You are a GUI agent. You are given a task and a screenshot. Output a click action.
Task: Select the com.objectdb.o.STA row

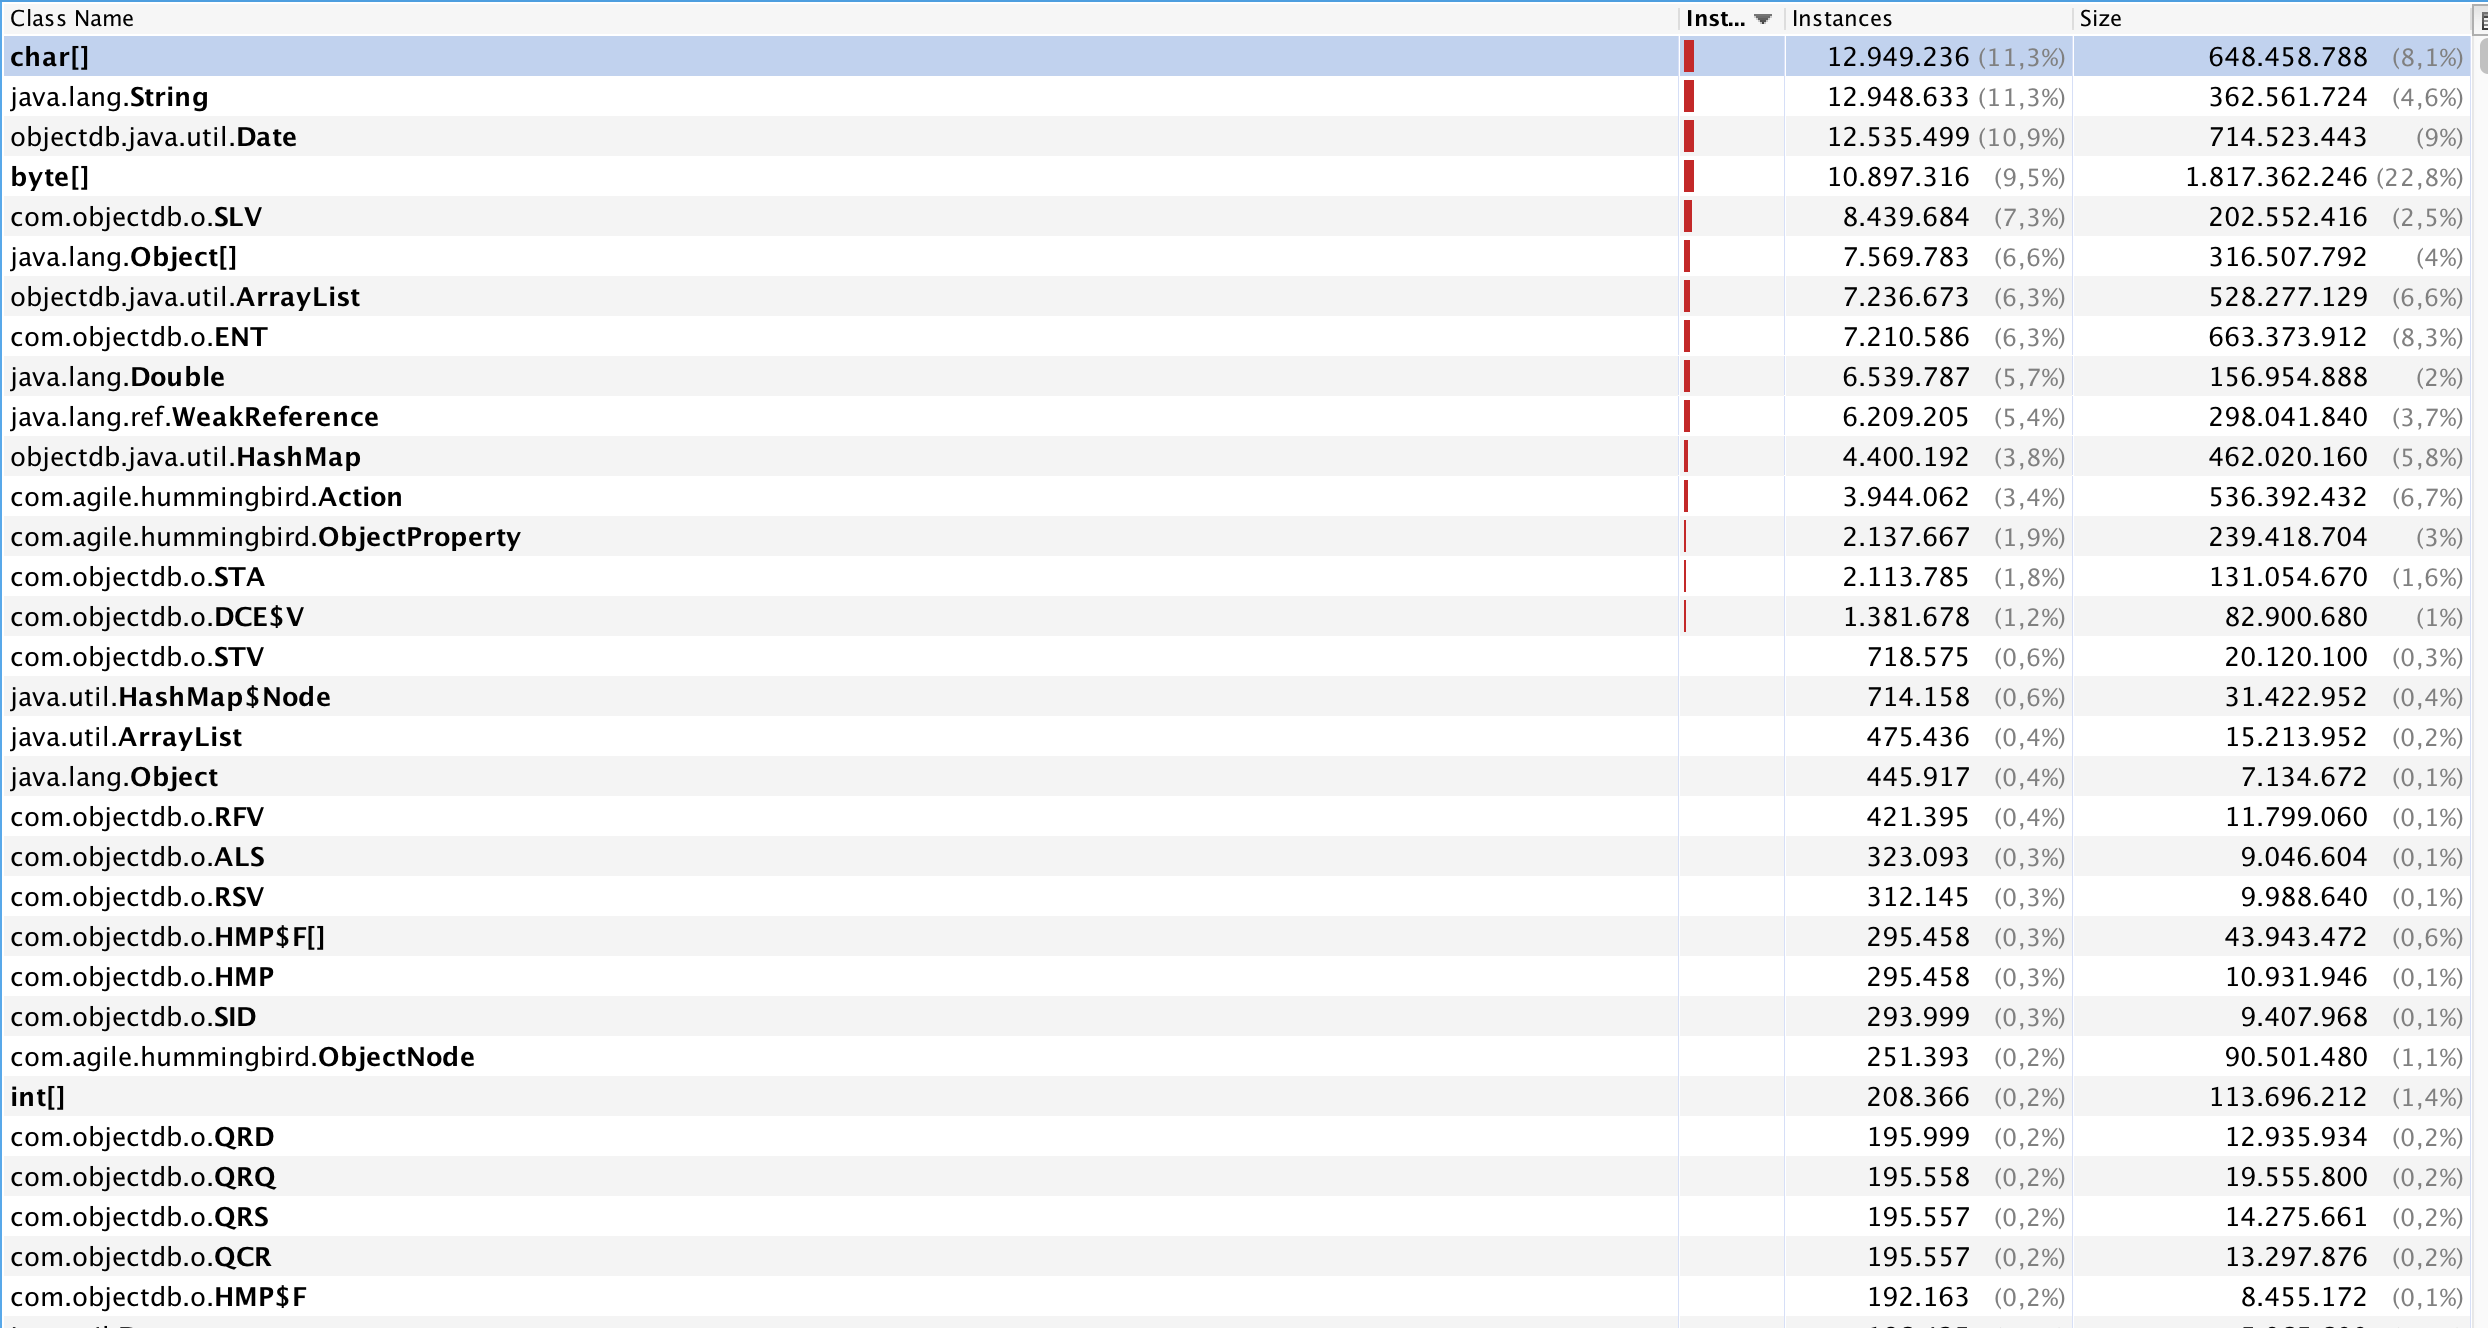pos(1236,577)
